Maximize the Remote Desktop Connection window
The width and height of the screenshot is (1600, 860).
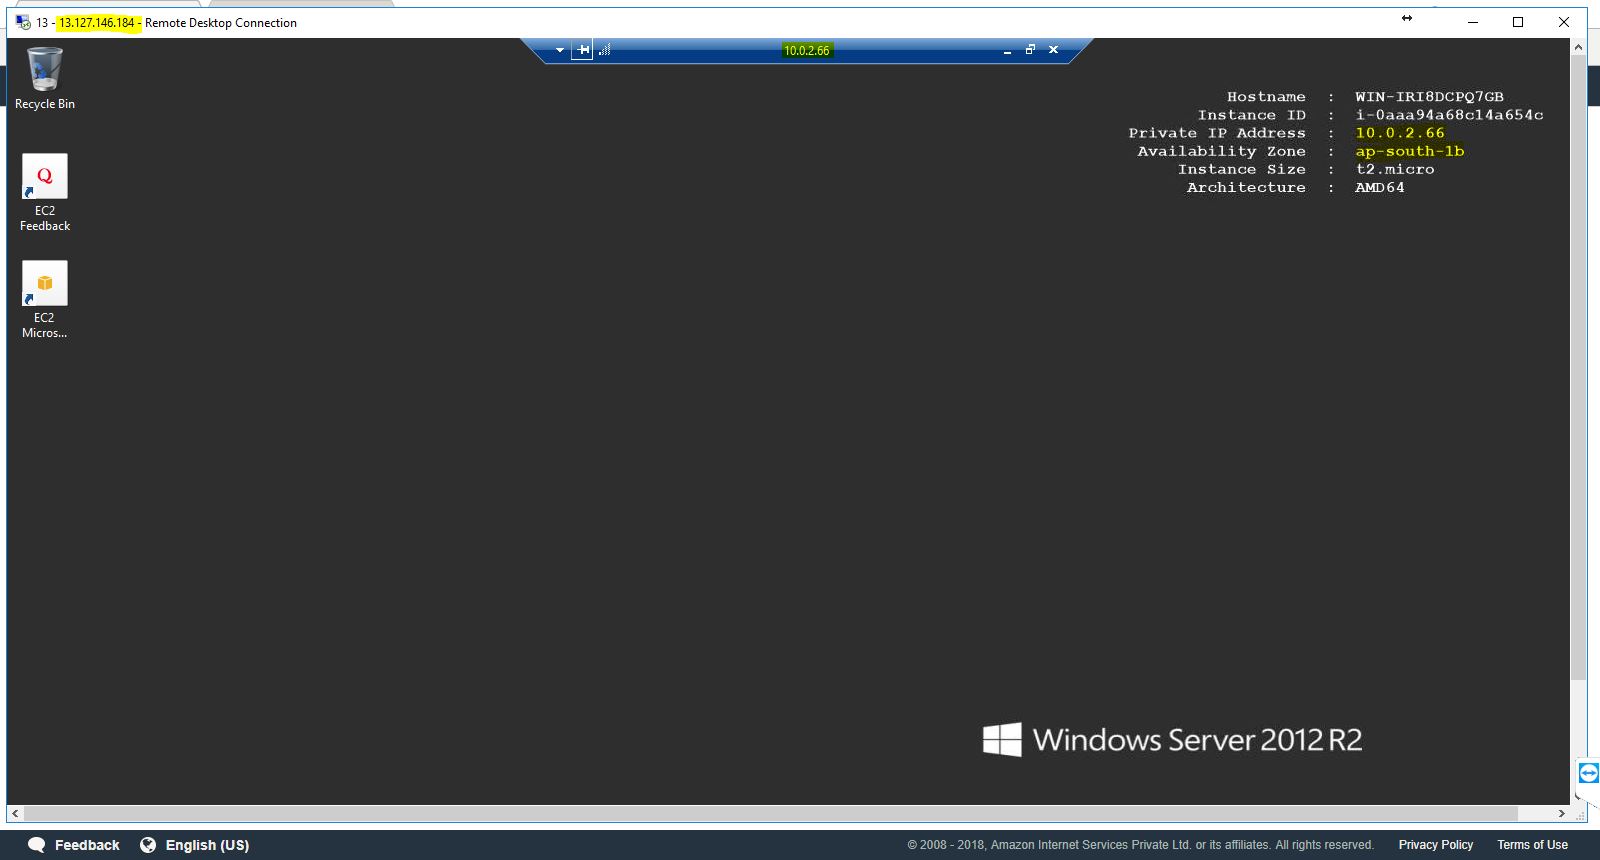click(x=1518, y=22)
